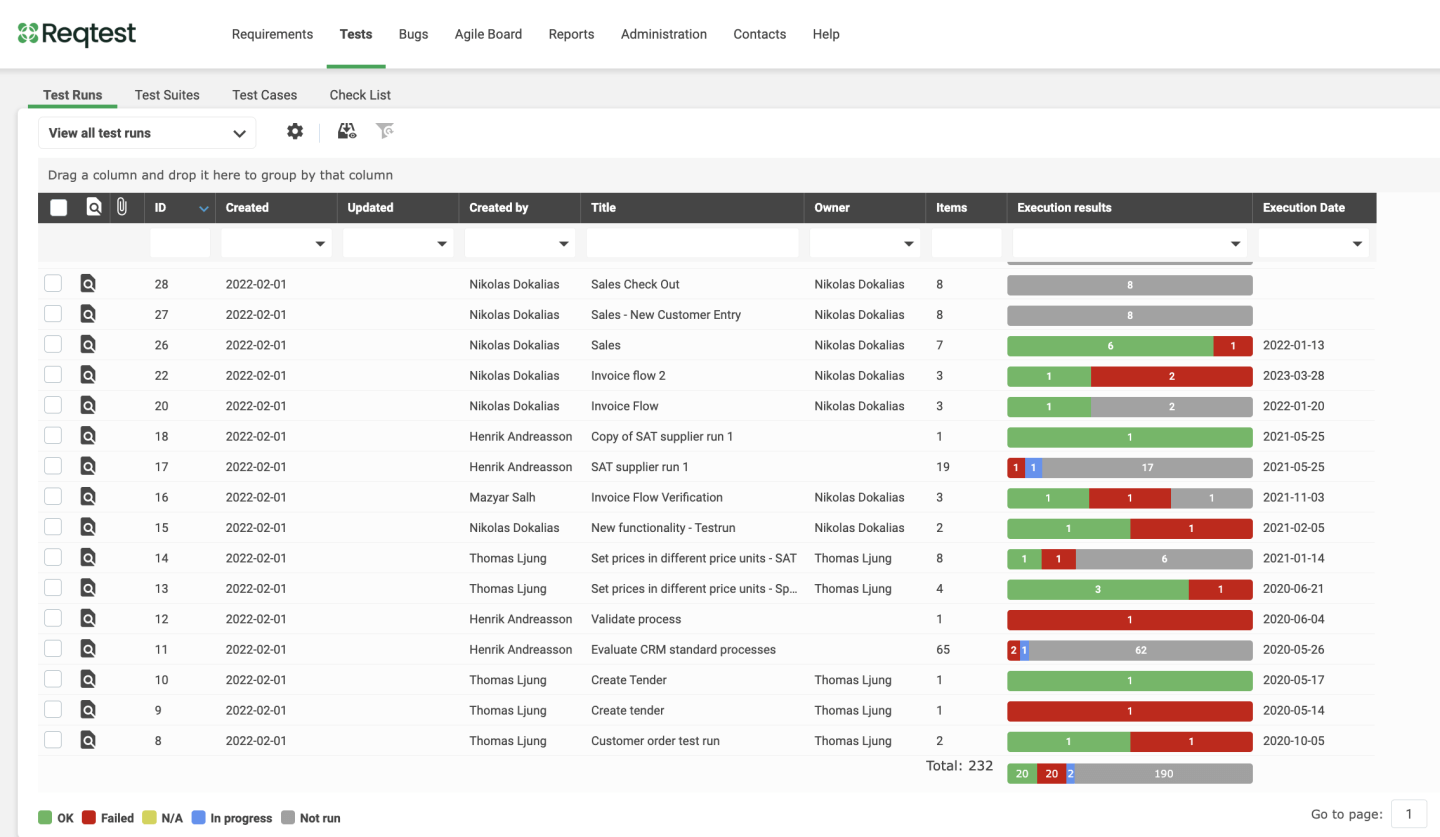Open the 'View all test runs' dropdown
The image size is (1440, 837).
click(x=146, y=132)
